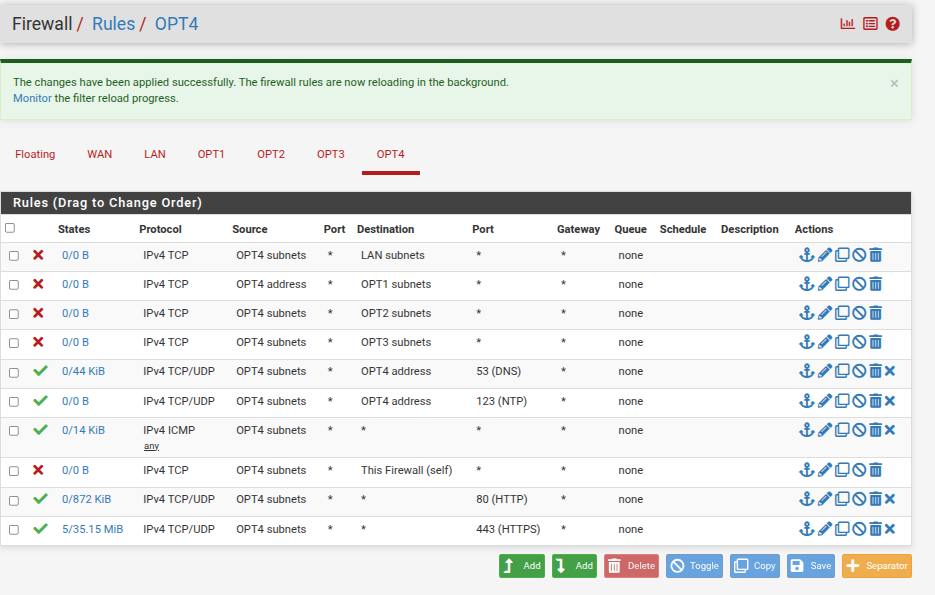This screenshot has width=935, height=595.
Task: Click the X kill-states icon on the 80 (HTTP) rule
Action: pos(890,499)
